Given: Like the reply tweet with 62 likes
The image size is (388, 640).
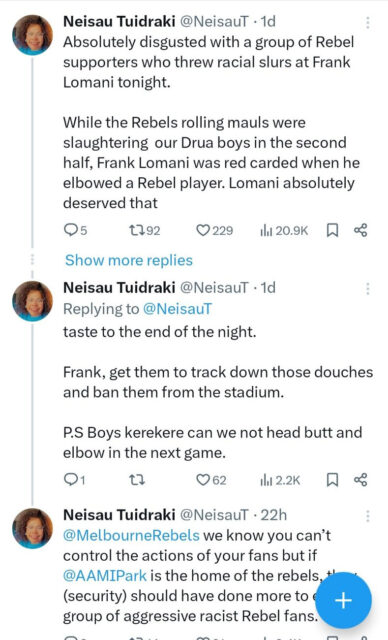Looking at the screenshot, I should point(211,480).
